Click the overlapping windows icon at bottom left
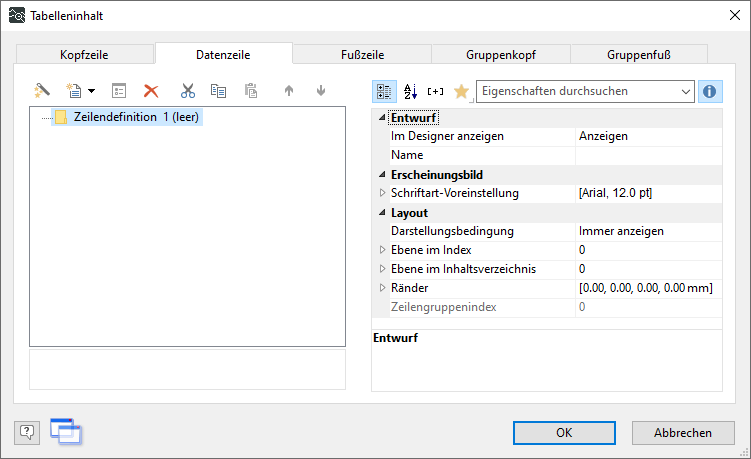Image resolution: width=751 pixels, height=459 pixels. click(x=66, y=431)
